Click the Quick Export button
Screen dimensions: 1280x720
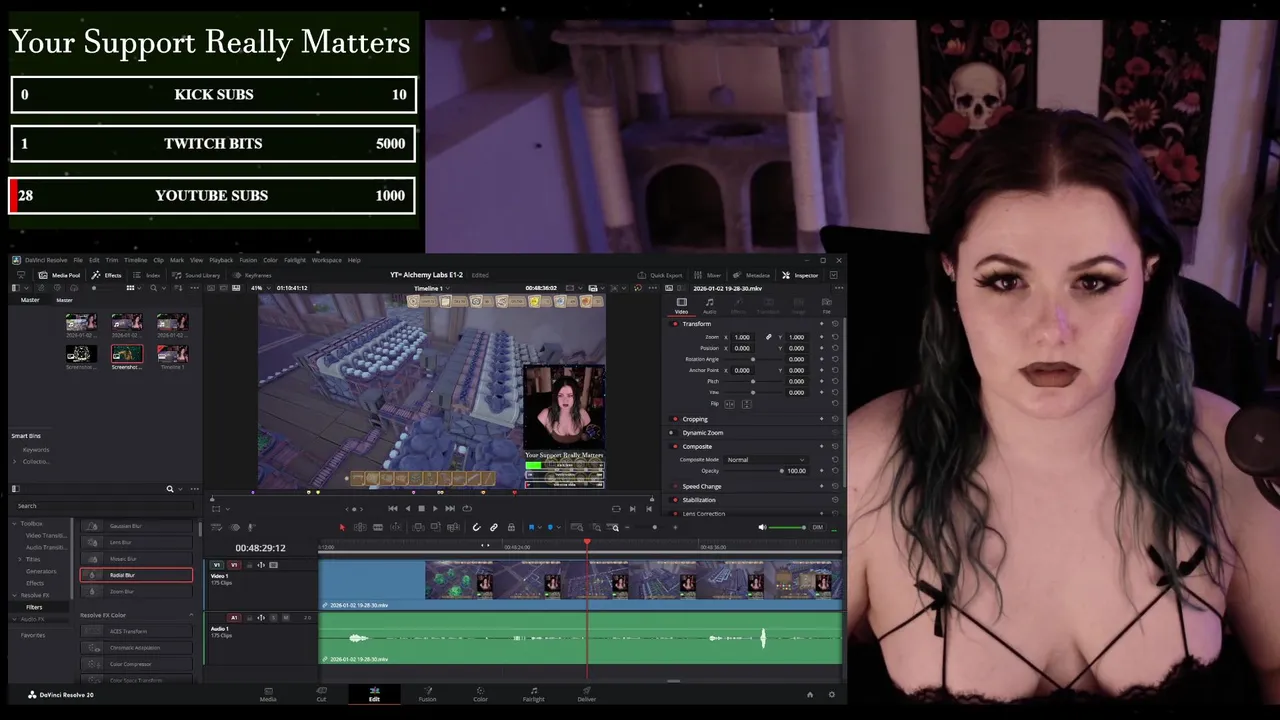click(x=660, y=275)
